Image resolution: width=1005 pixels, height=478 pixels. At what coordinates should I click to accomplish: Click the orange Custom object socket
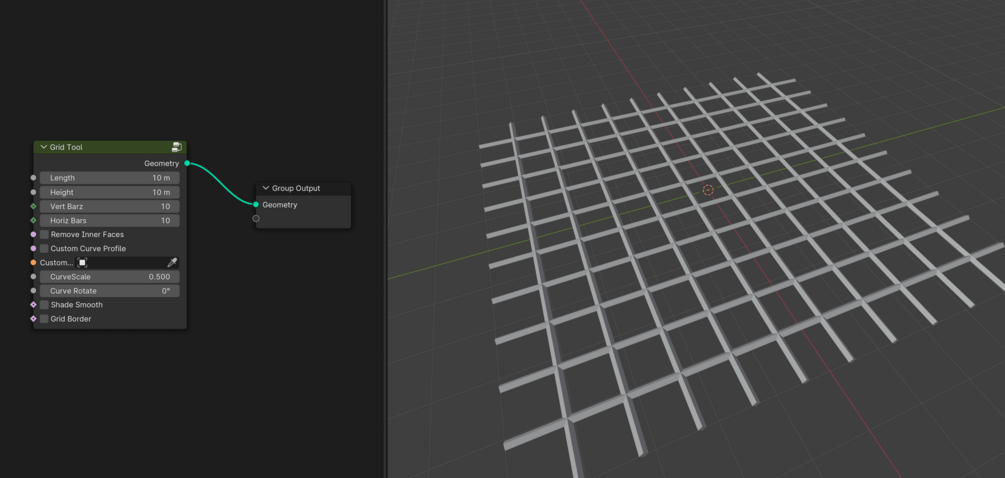[33, 263]
